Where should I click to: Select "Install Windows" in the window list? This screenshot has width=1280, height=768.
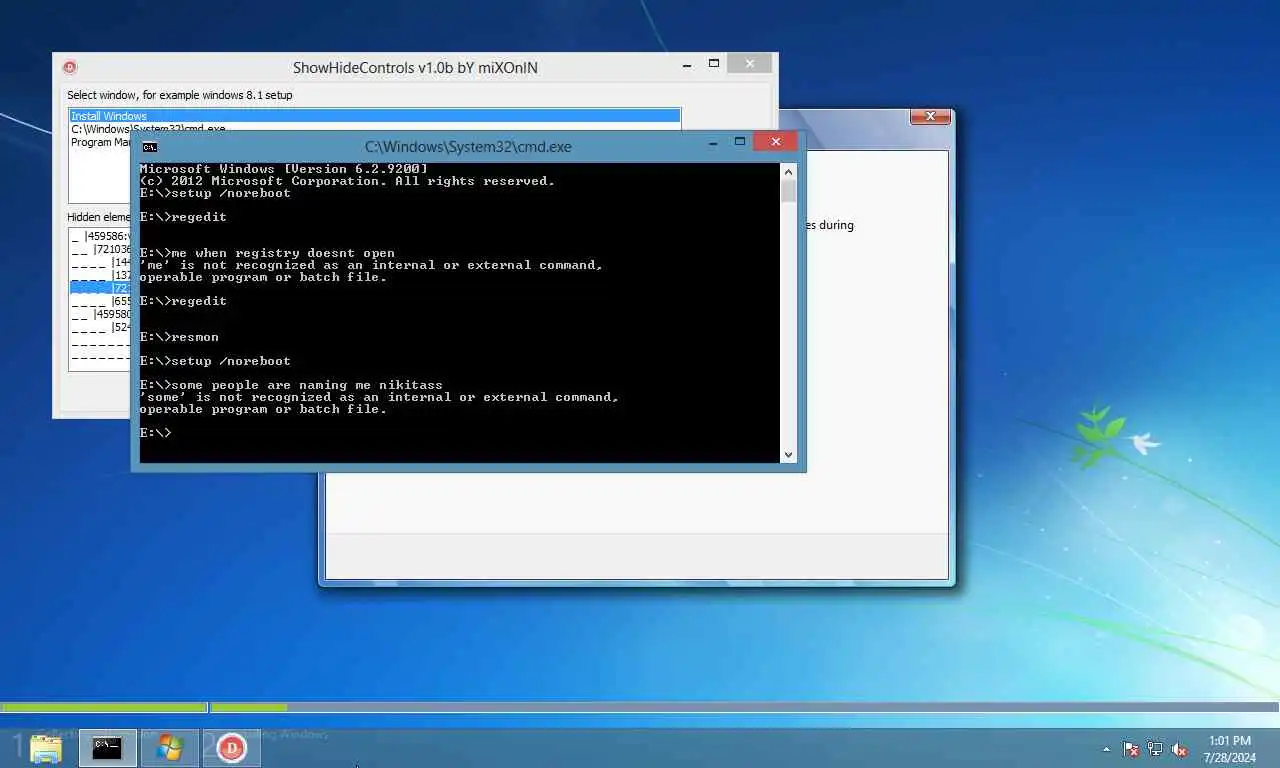point(375,116)
